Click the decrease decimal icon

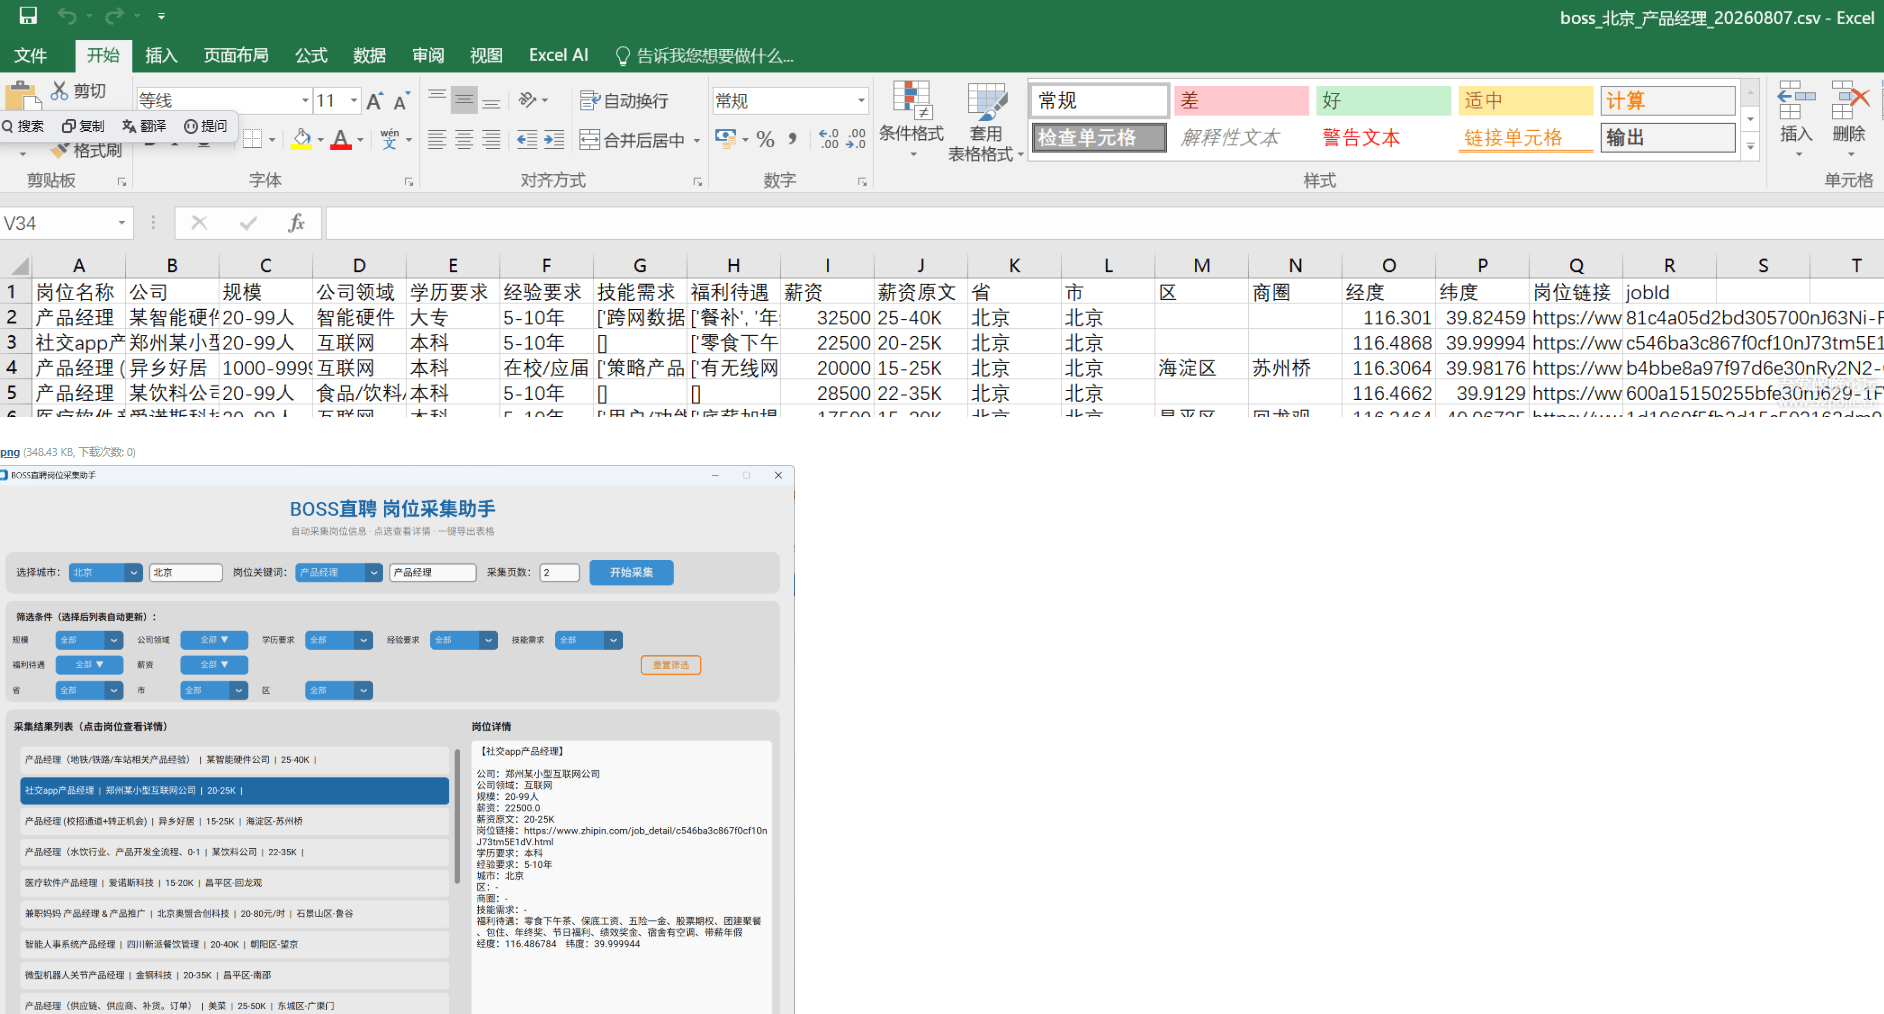856,139
